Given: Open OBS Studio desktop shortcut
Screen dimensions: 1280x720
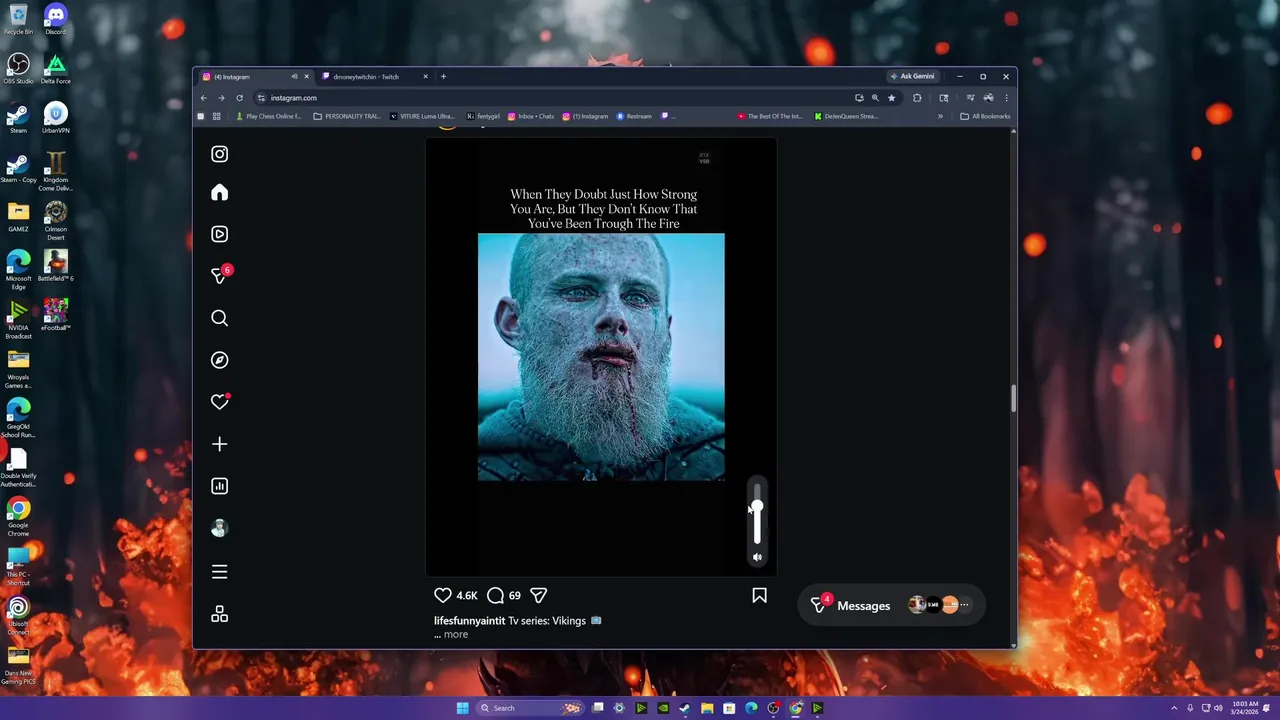Looking at the screenshot, I should coord(18,69).
